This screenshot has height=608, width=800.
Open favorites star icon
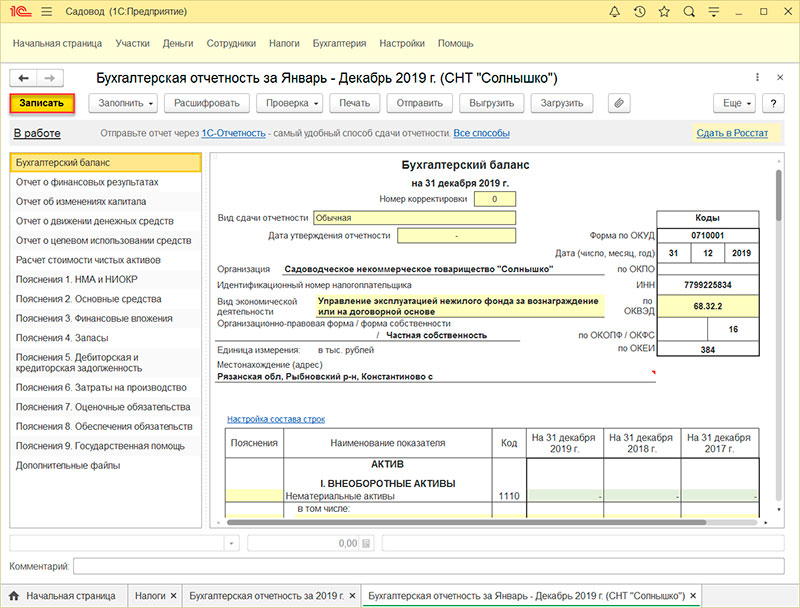664,11
